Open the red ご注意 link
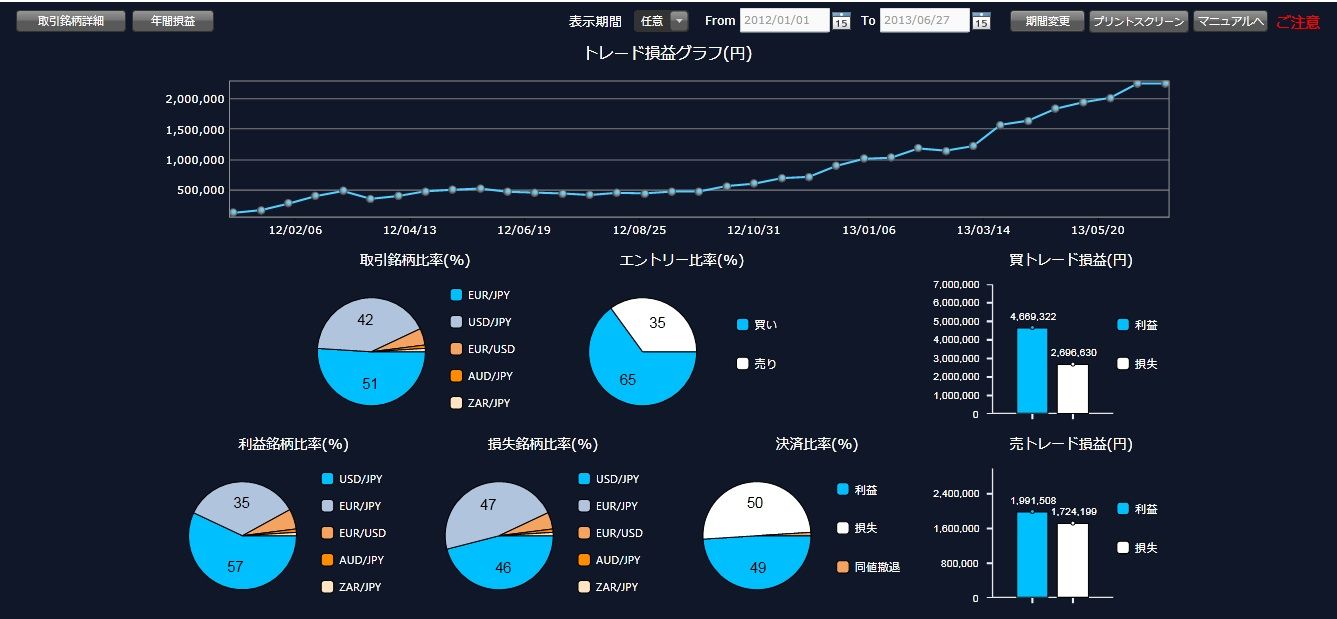The height and width of the screenshot is (619, 1337). coord(1298,22)
